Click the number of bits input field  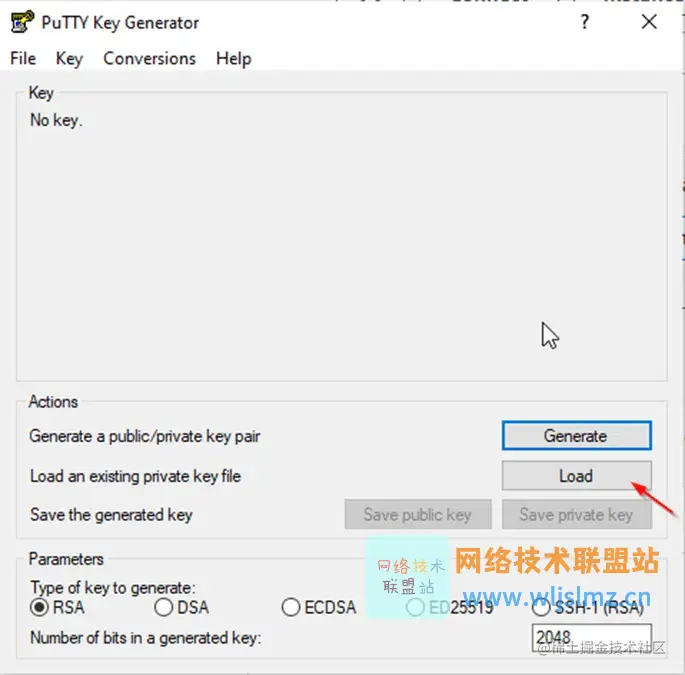(592, 638)
